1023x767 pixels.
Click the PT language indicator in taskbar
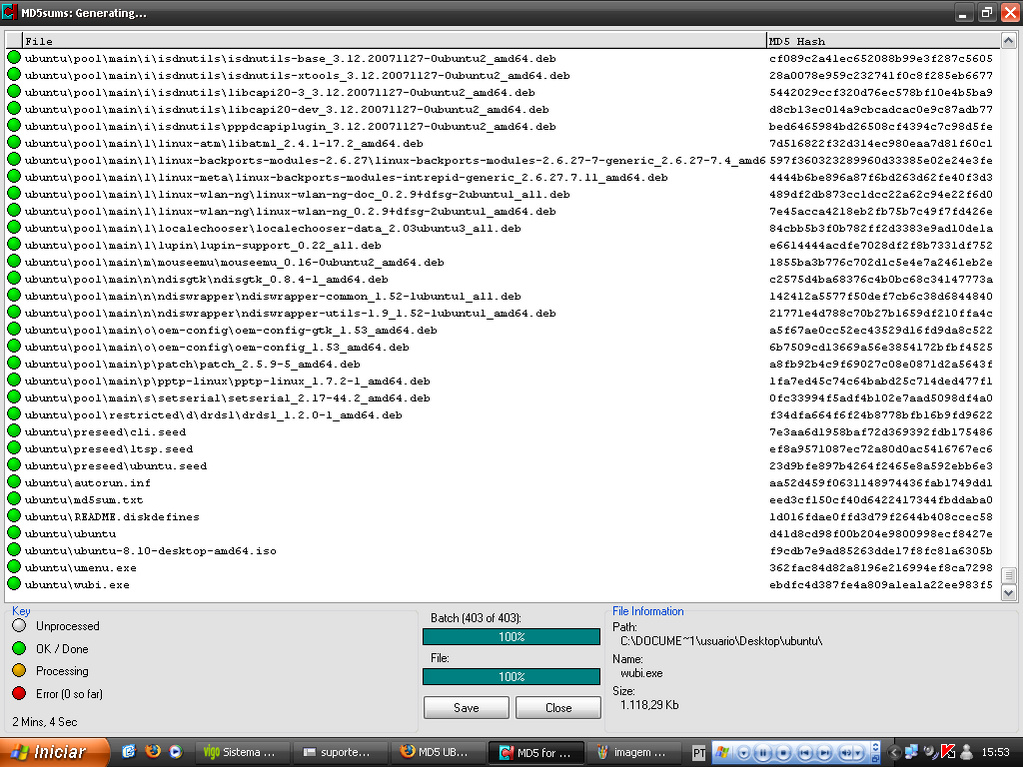tap(699, 753)
